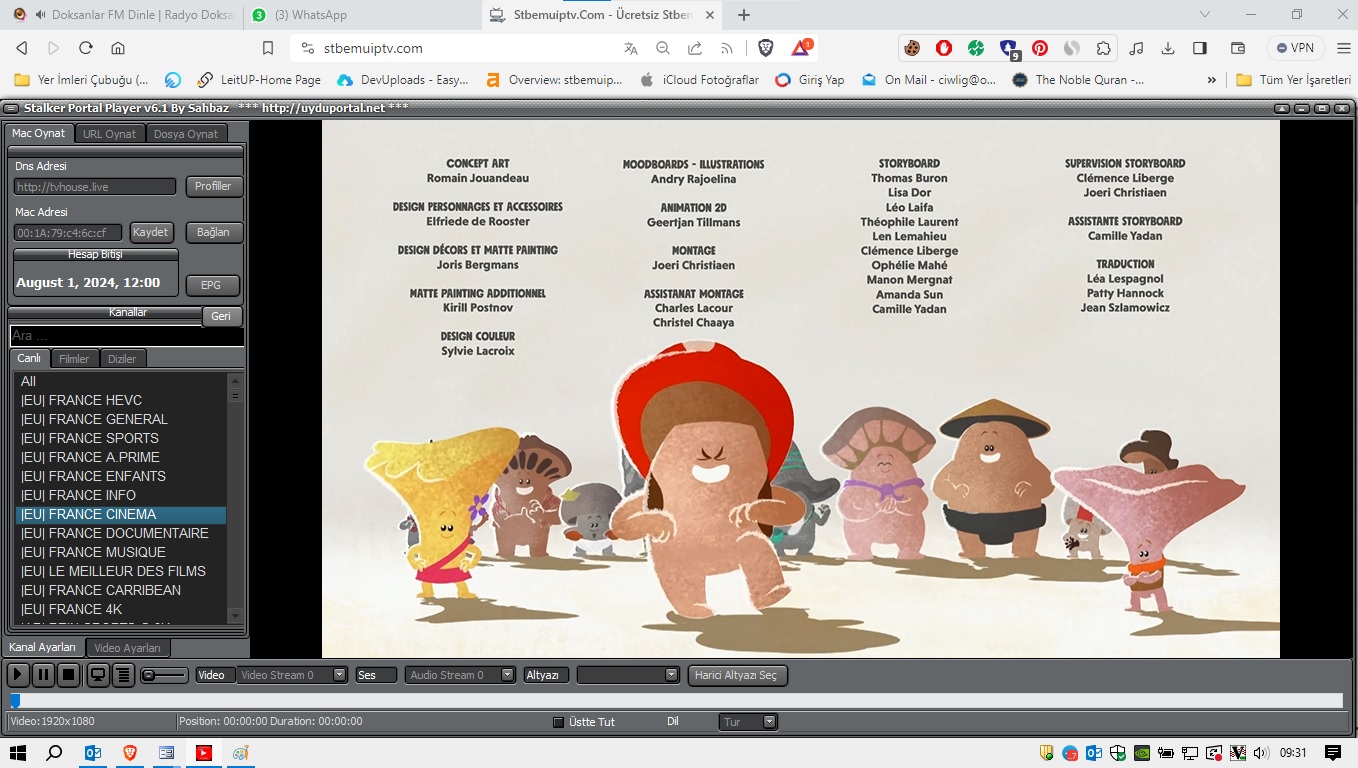Click the zoom magnifier icon in address bar
The width and height of the screenshot is (1358, 768).
pos(663,48)
